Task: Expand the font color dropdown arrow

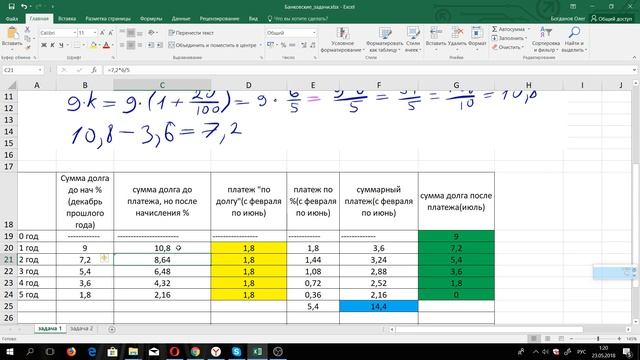Action: 112,45
